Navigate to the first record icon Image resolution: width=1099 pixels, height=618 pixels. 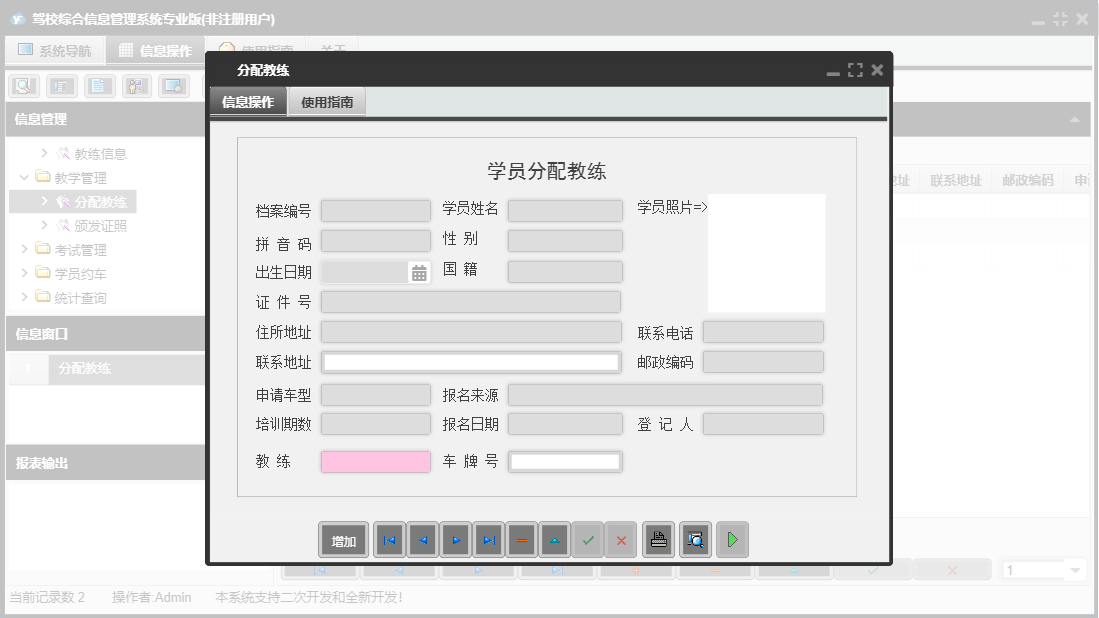pyautogui.click(x=389, y=539)
